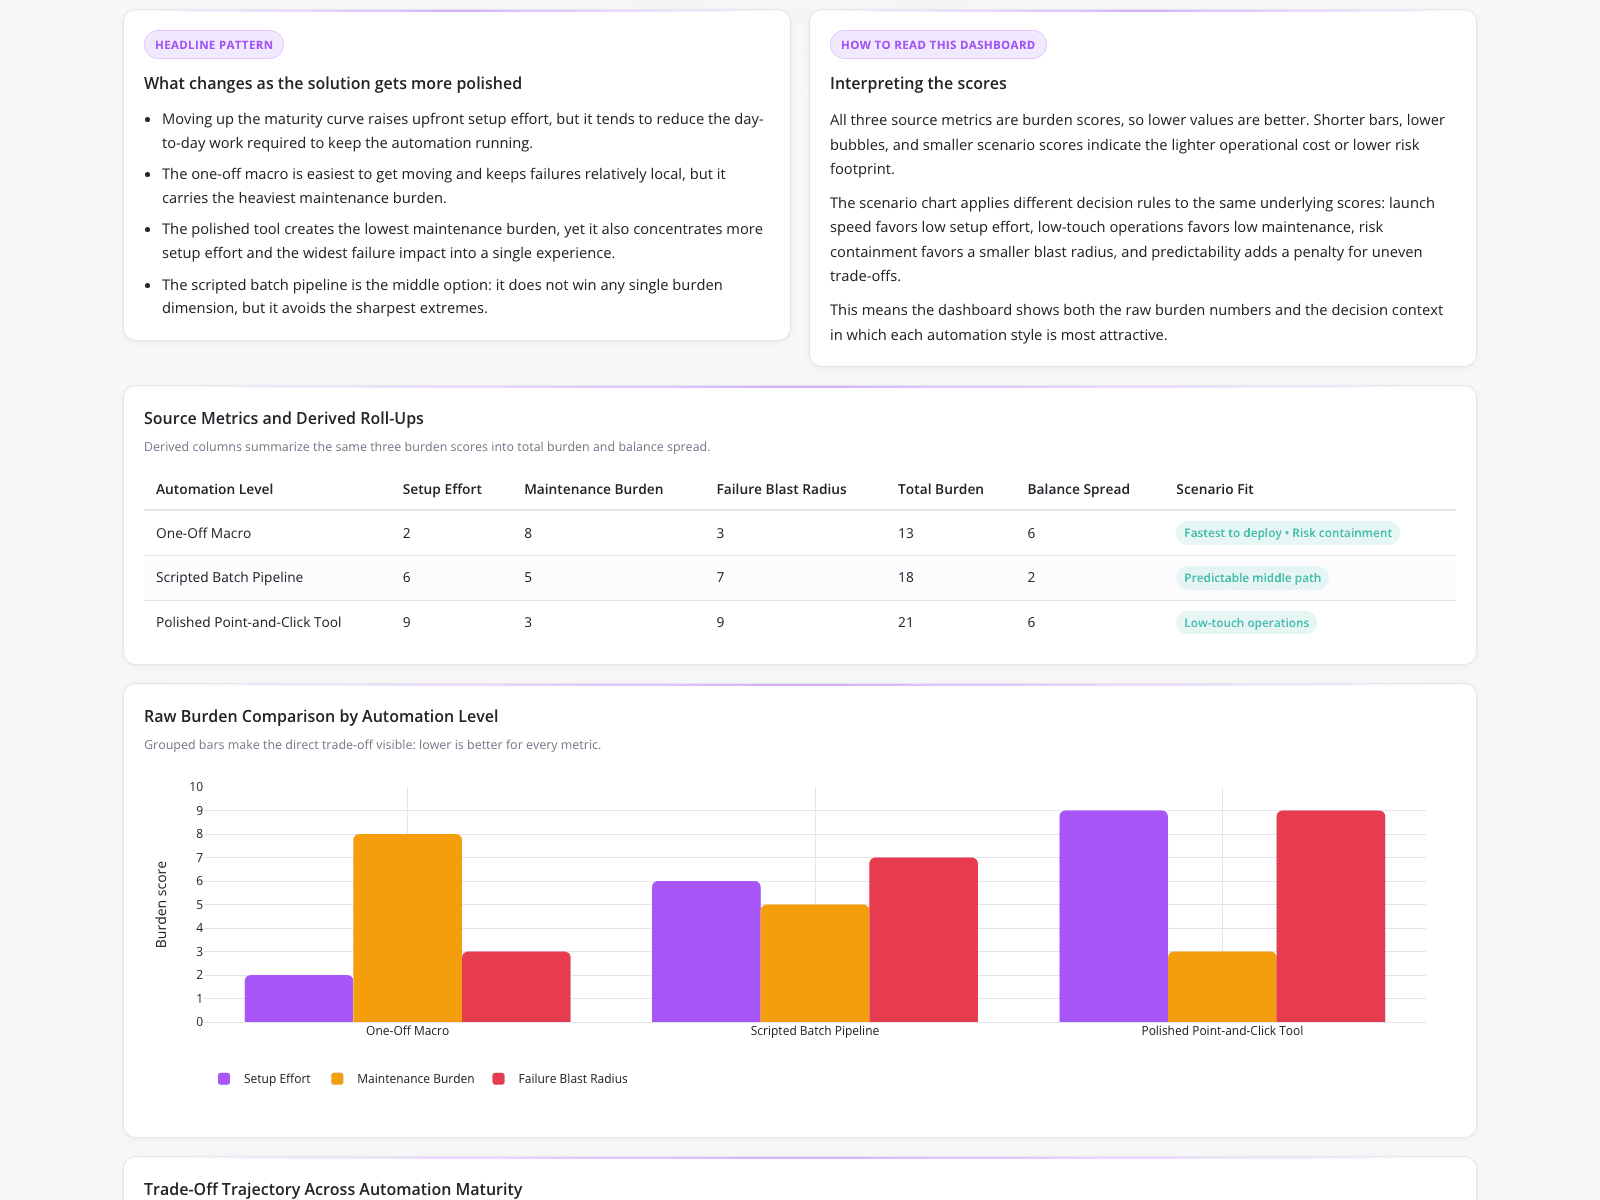
Task: Click the purple Setup Effort bar for Polished Tool
Action: tap(1114, 916)
